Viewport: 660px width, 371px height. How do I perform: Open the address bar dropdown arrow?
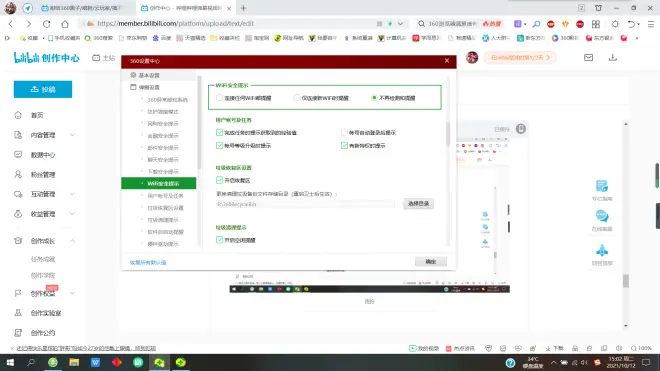click(x=400, y=24)
